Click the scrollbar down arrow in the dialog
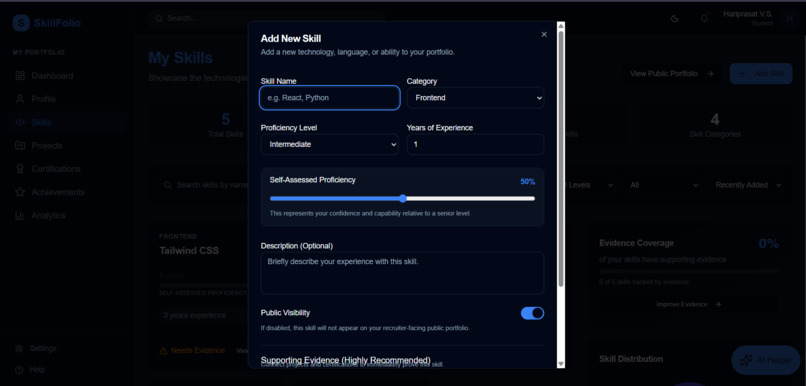Image resolution: width=806 pixels, height=386 pixels. pyautogui.click(x=561, y=364)
